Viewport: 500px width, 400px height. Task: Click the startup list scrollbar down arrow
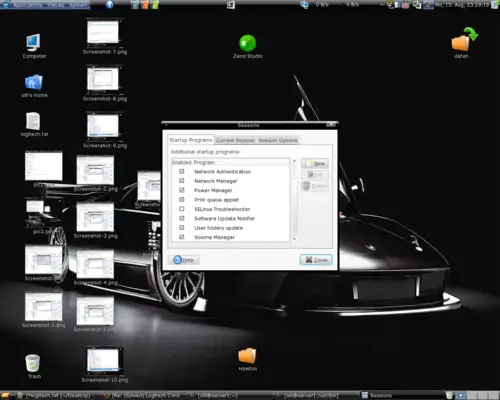(x=294, y=239)
